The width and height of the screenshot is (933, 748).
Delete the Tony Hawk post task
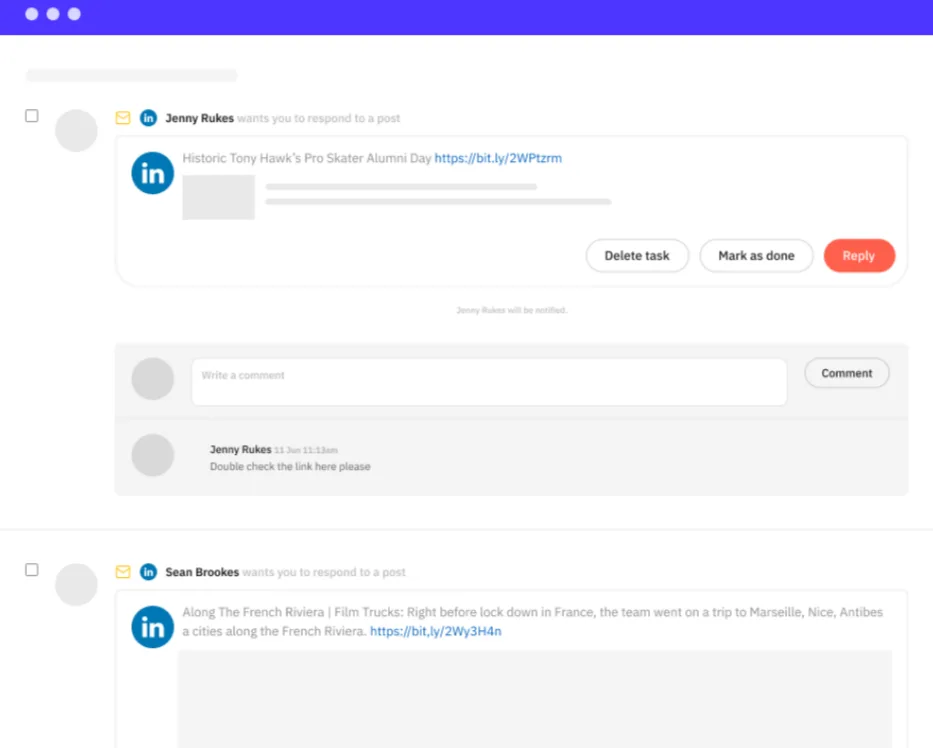pyautogui.click(x=637, y=256)
